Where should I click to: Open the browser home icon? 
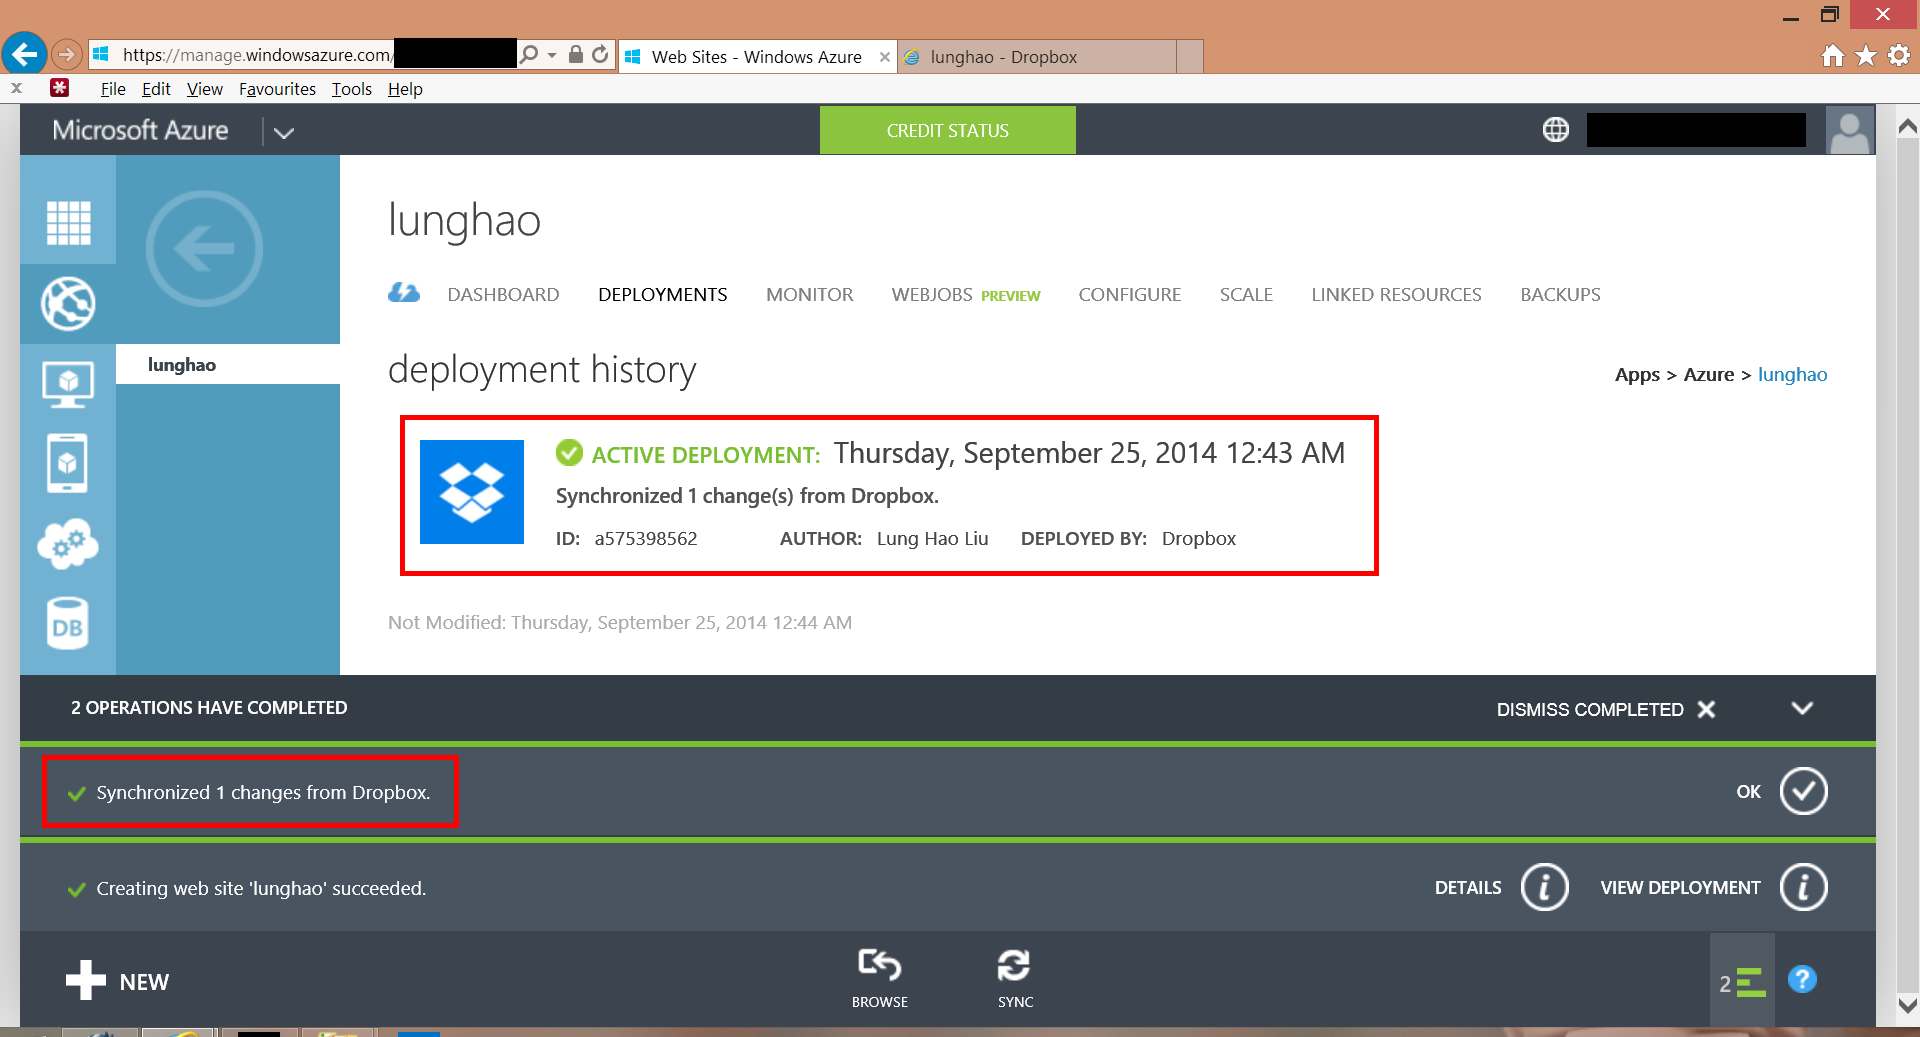pos(1832,56)
